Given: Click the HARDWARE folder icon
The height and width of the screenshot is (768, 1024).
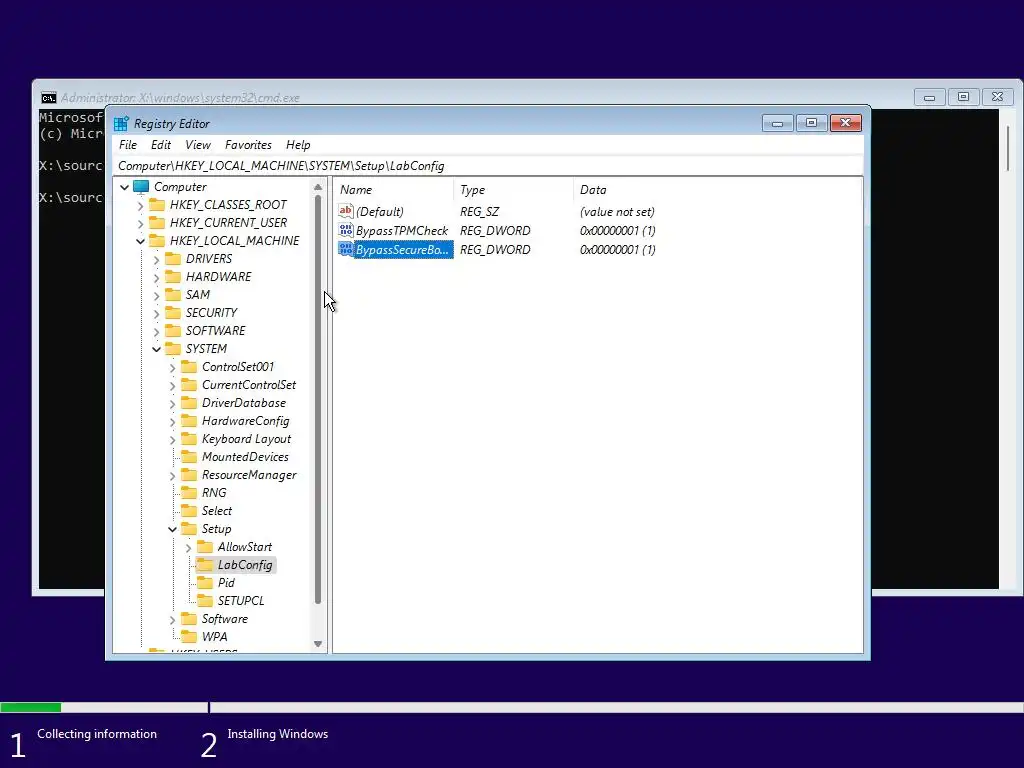Looking at the screenshot, I should pyautogui.click(x=173, y=277).
